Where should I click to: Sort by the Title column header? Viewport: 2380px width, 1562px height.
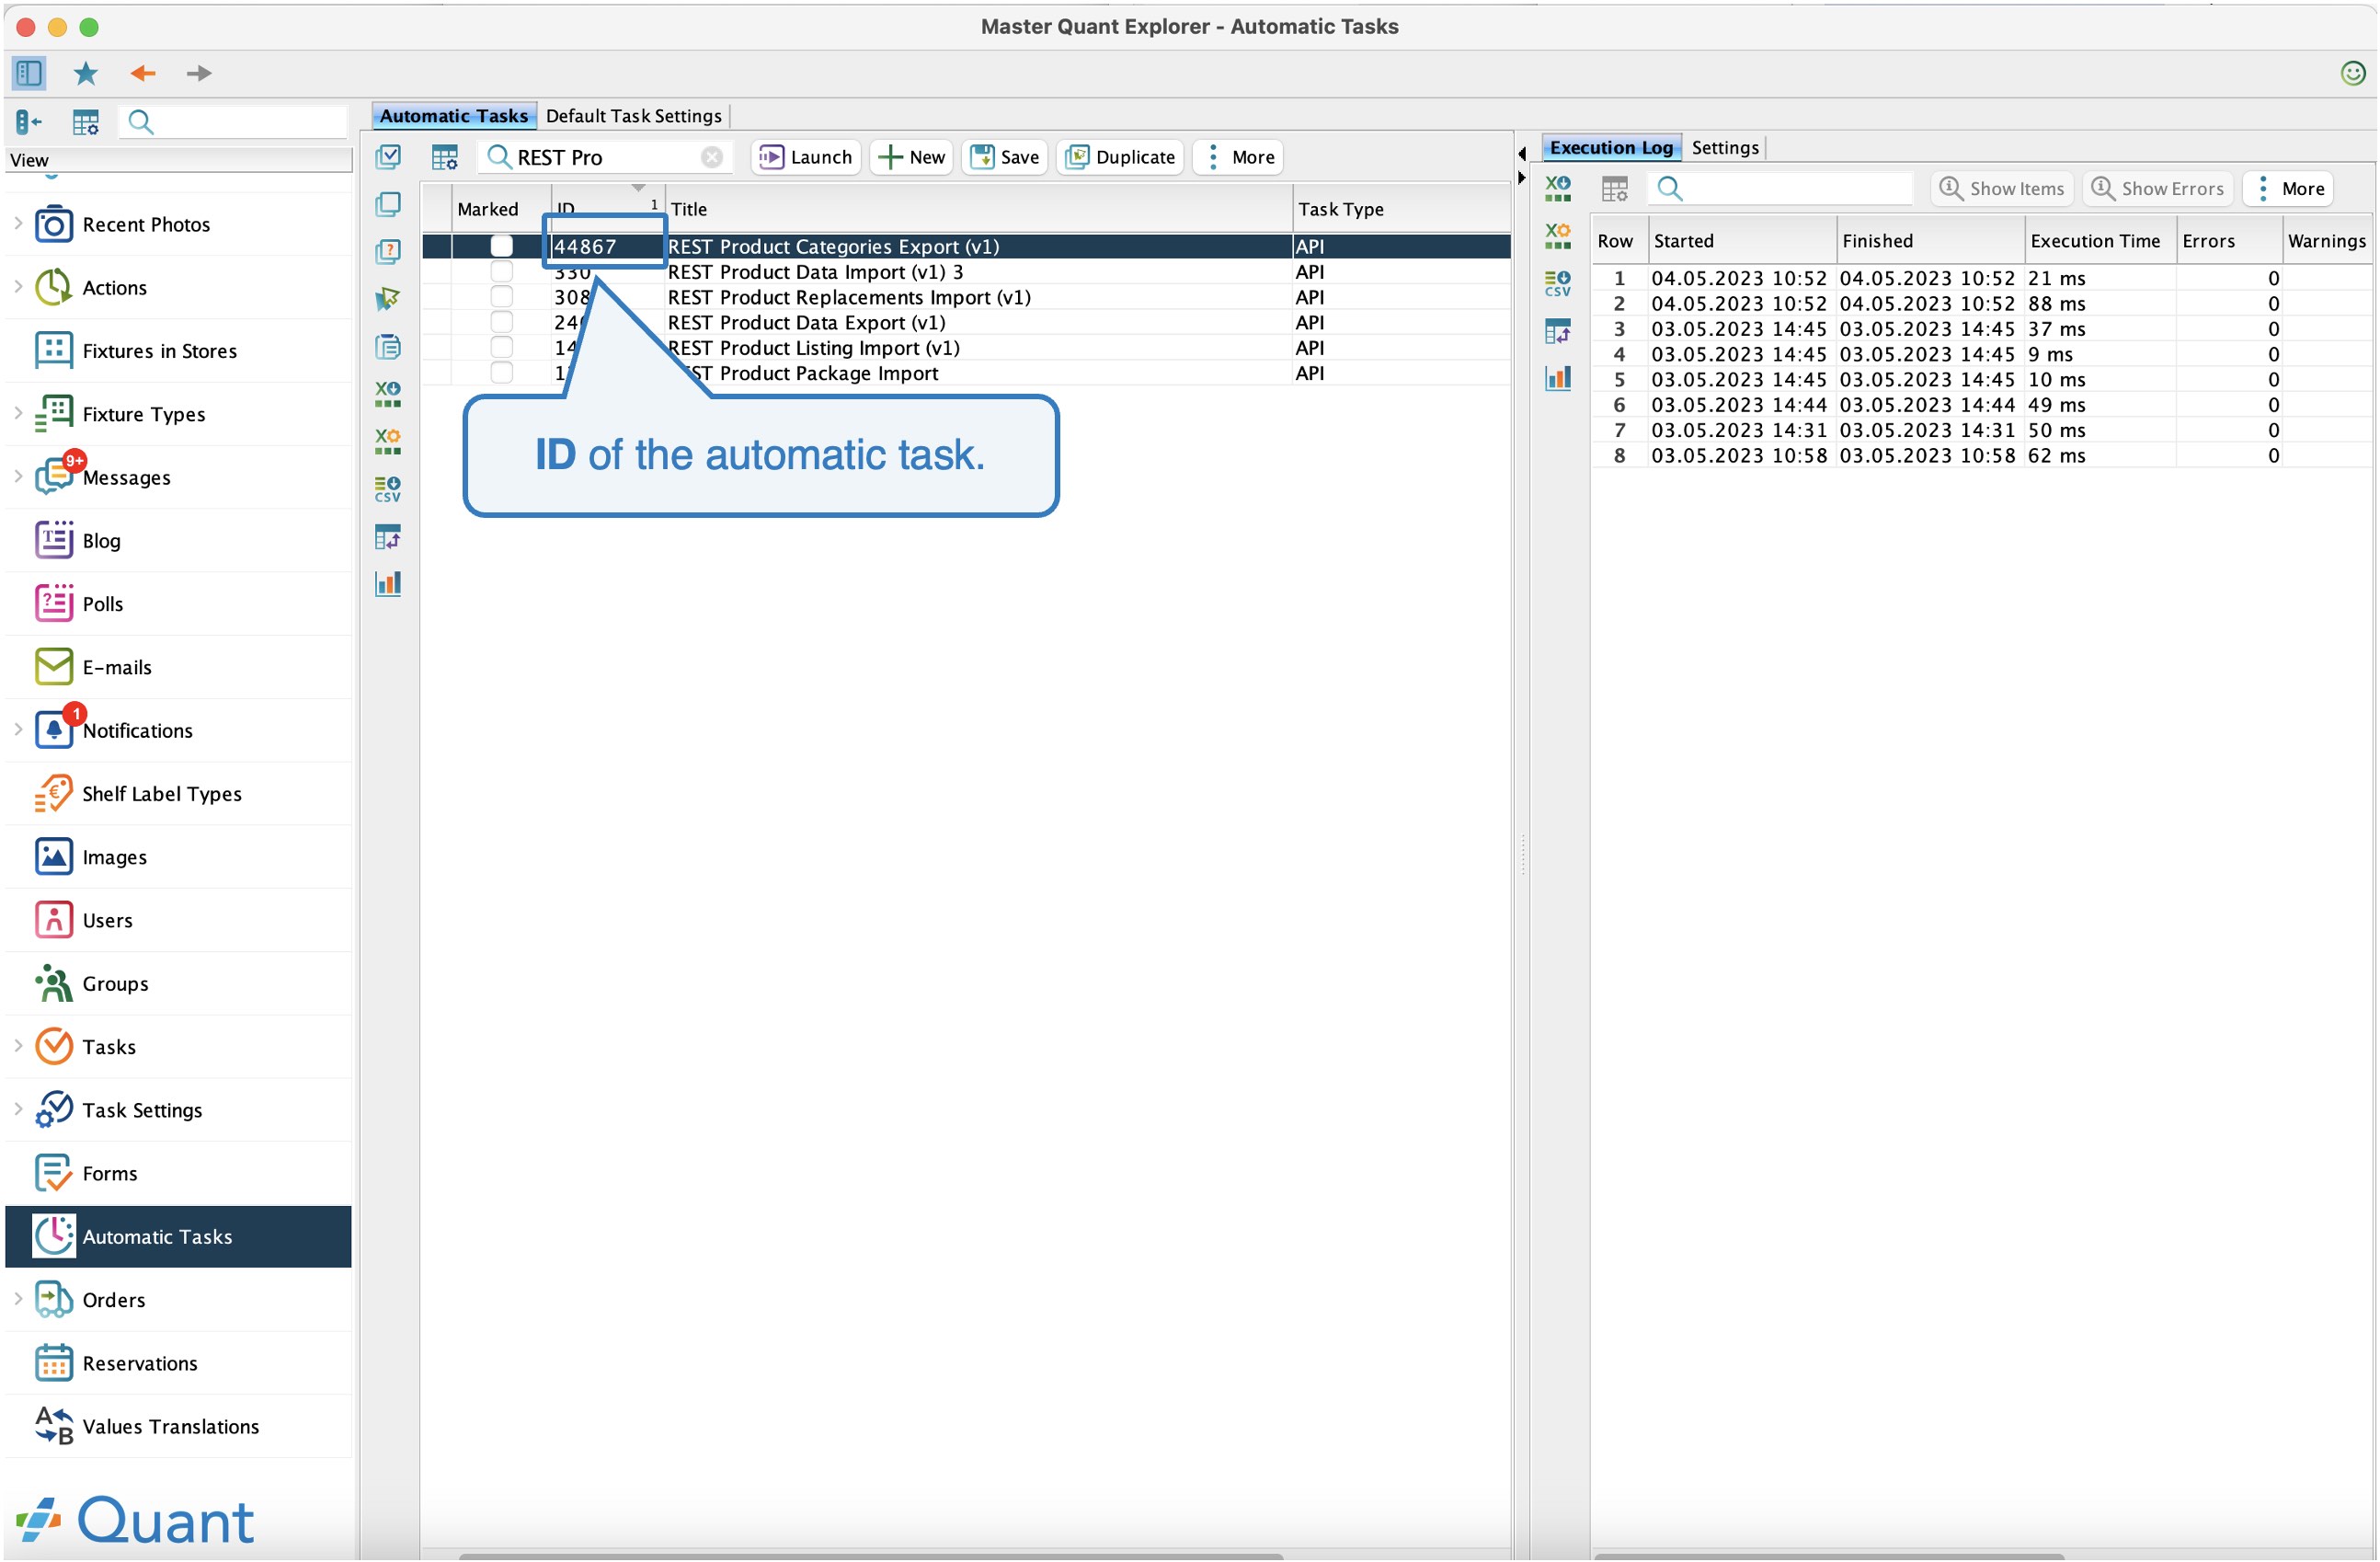(978, 209)
